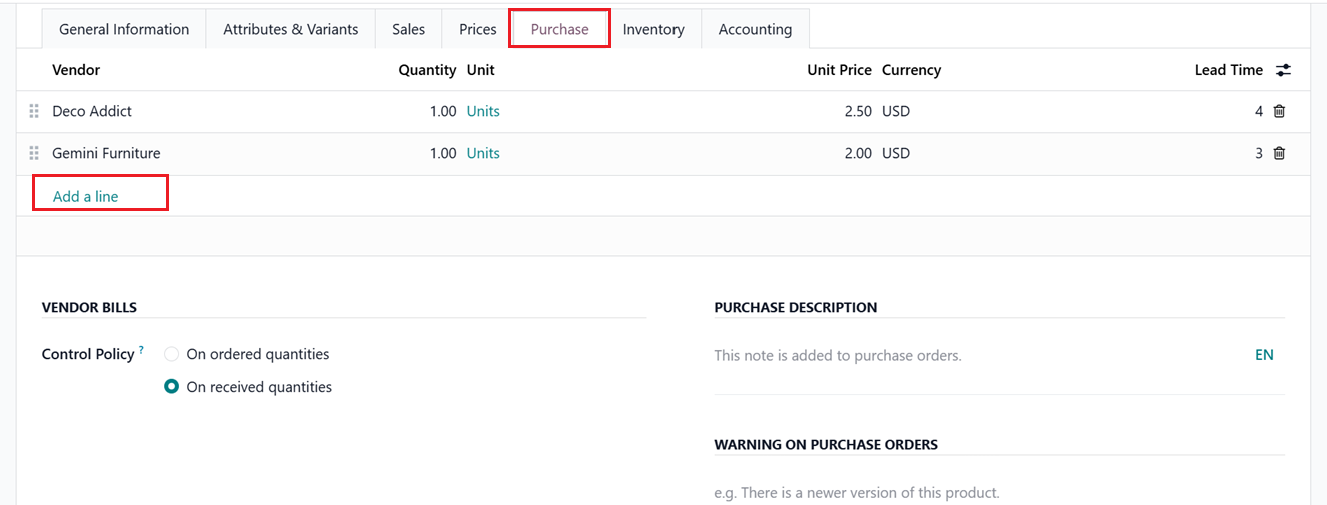This screenshot has height=505, width=1327.
Task: Switch to Attributes & Variants tab
Action: (x=290, y=29)
